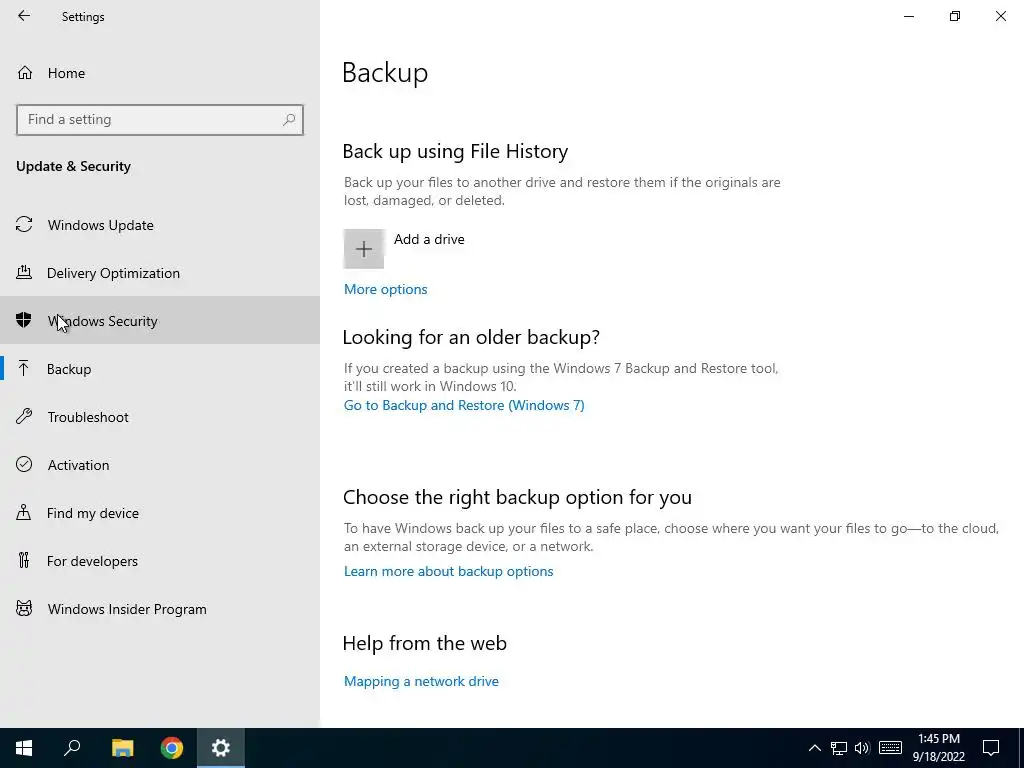
Task: Go to Backup and Restore (Windows 7)
Action: coord(464,405)
